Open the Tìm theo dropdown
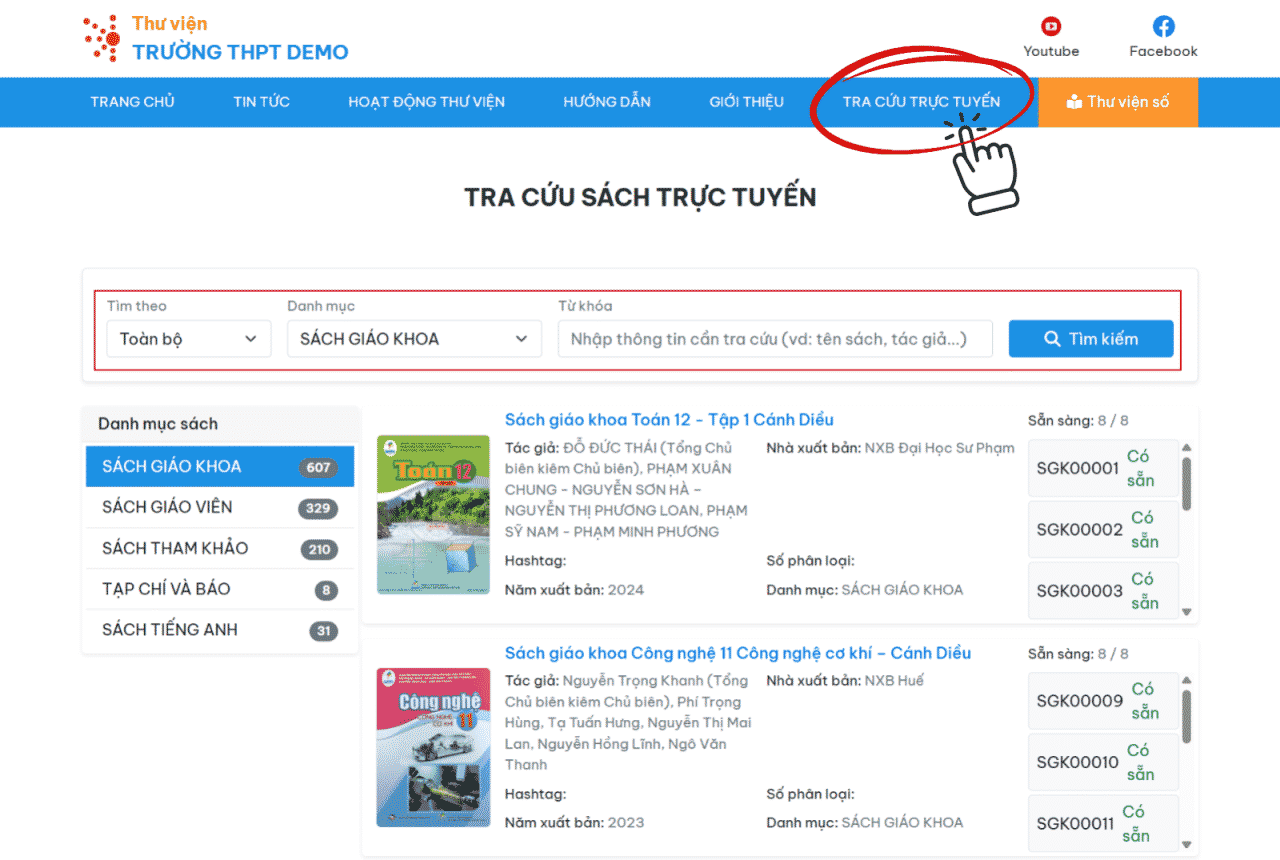The width and height of the screenshot is (1280, 860). point(188,339)
